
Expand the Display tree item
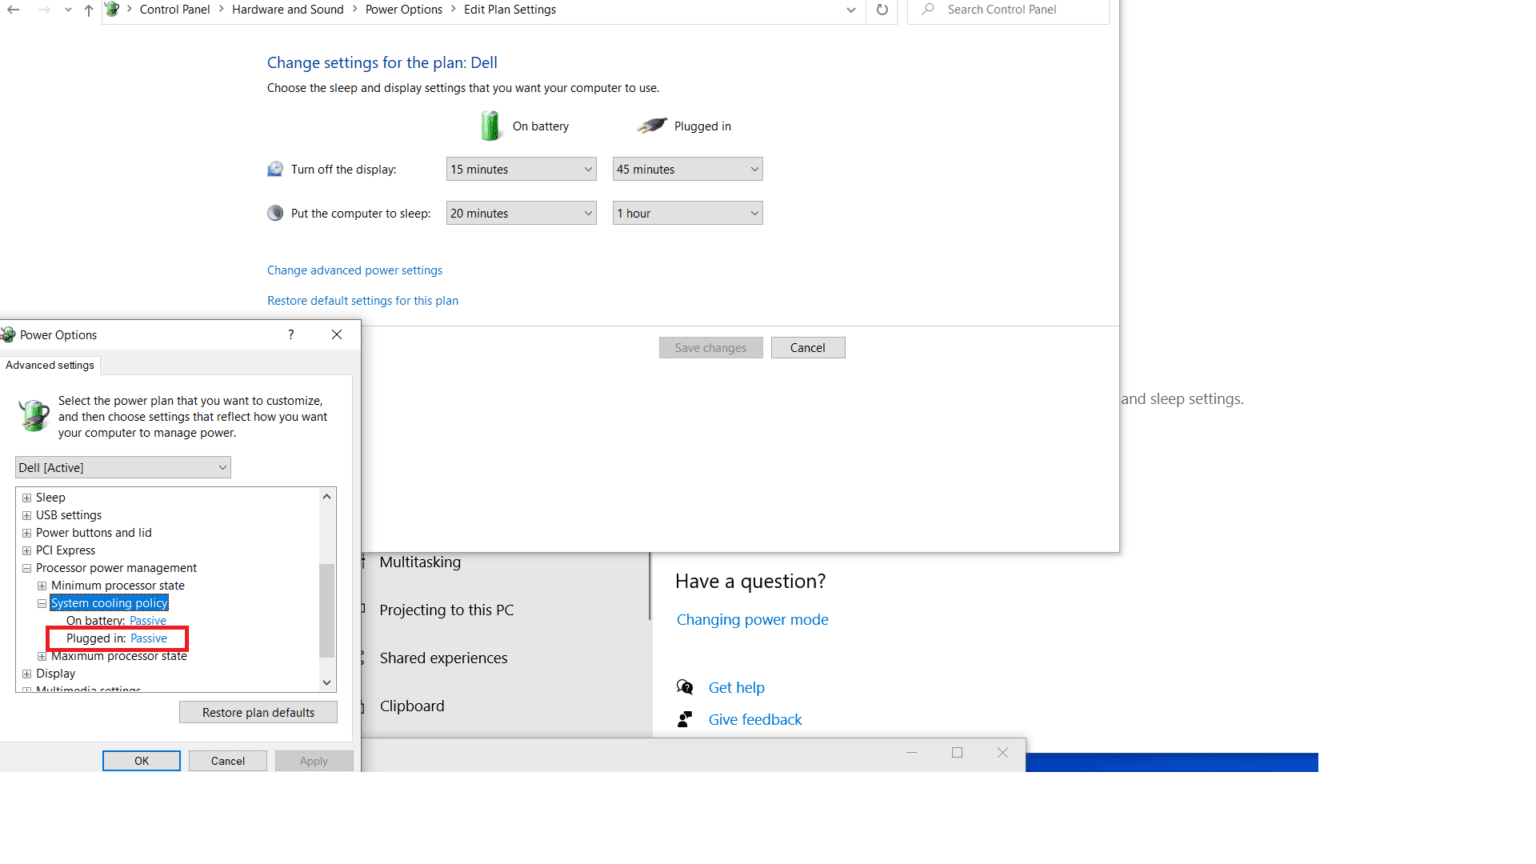click(x=25, y=673)
